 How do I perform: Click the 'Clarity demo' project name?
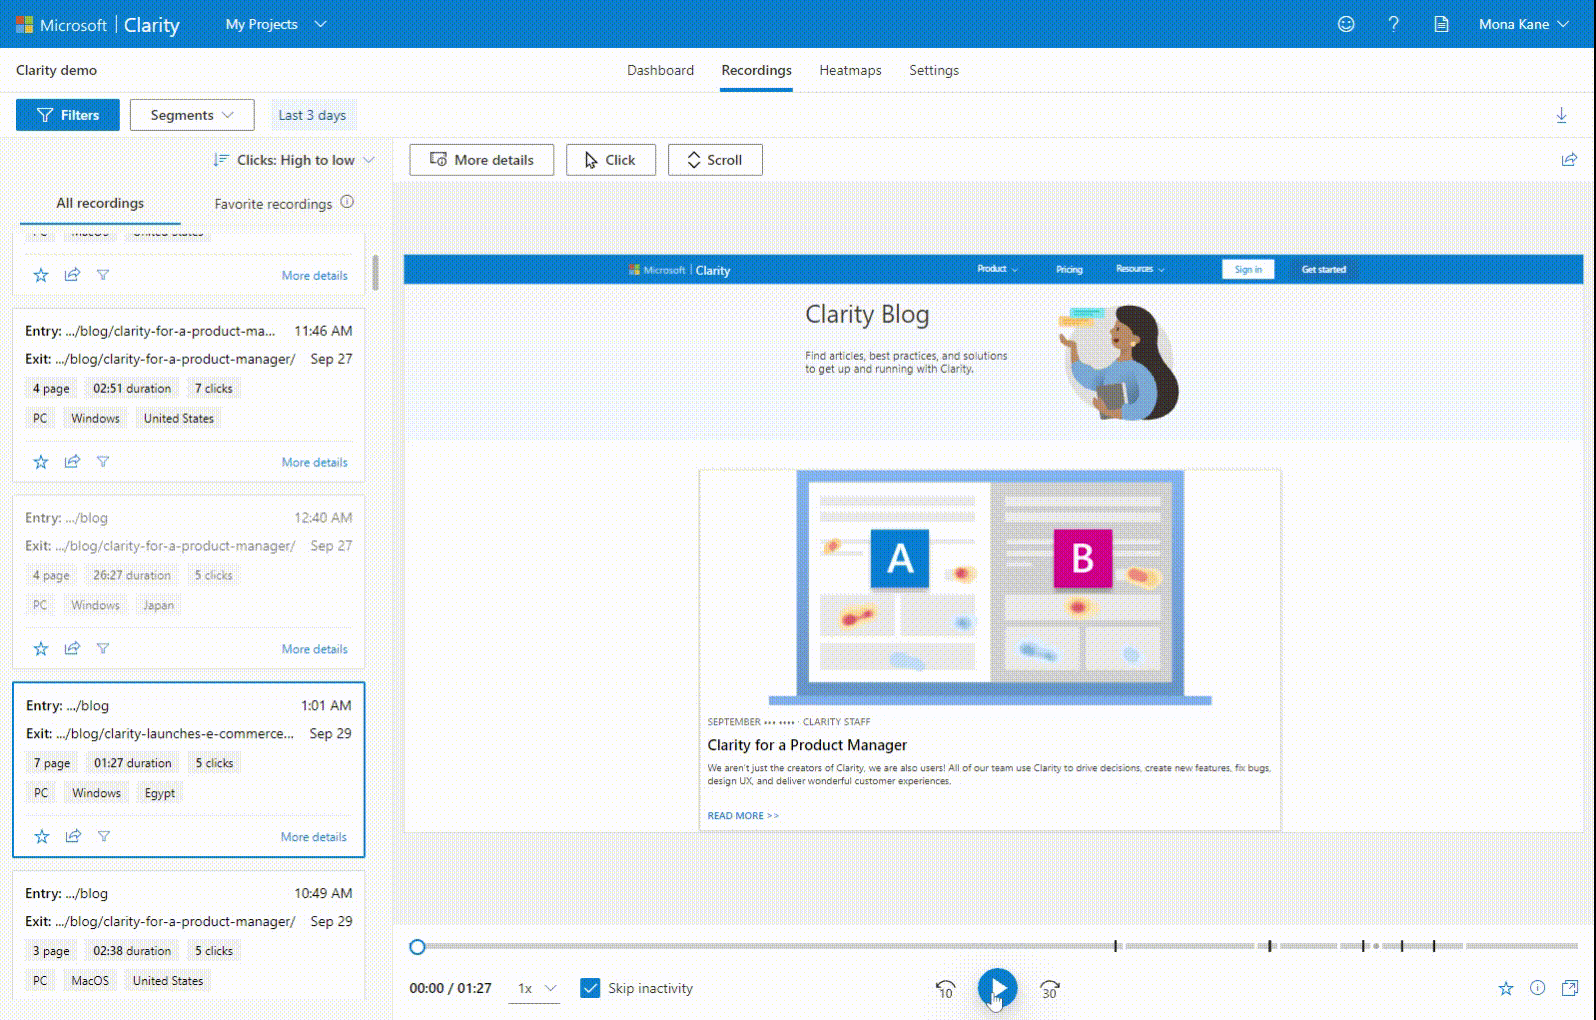coord(56,70)
